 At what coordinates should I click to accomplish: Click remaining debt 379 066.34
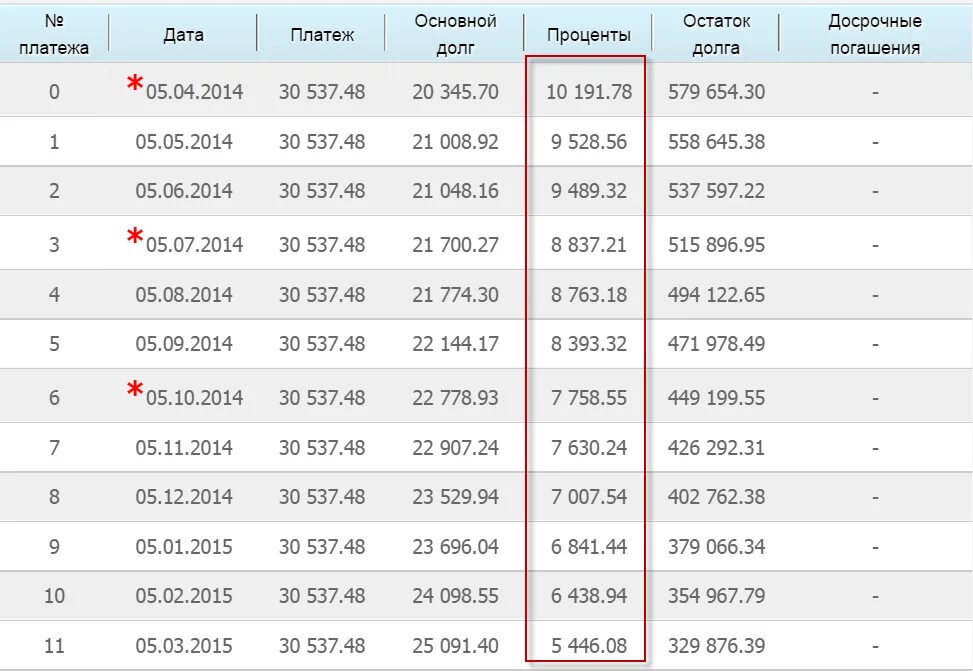pos(717,547)
